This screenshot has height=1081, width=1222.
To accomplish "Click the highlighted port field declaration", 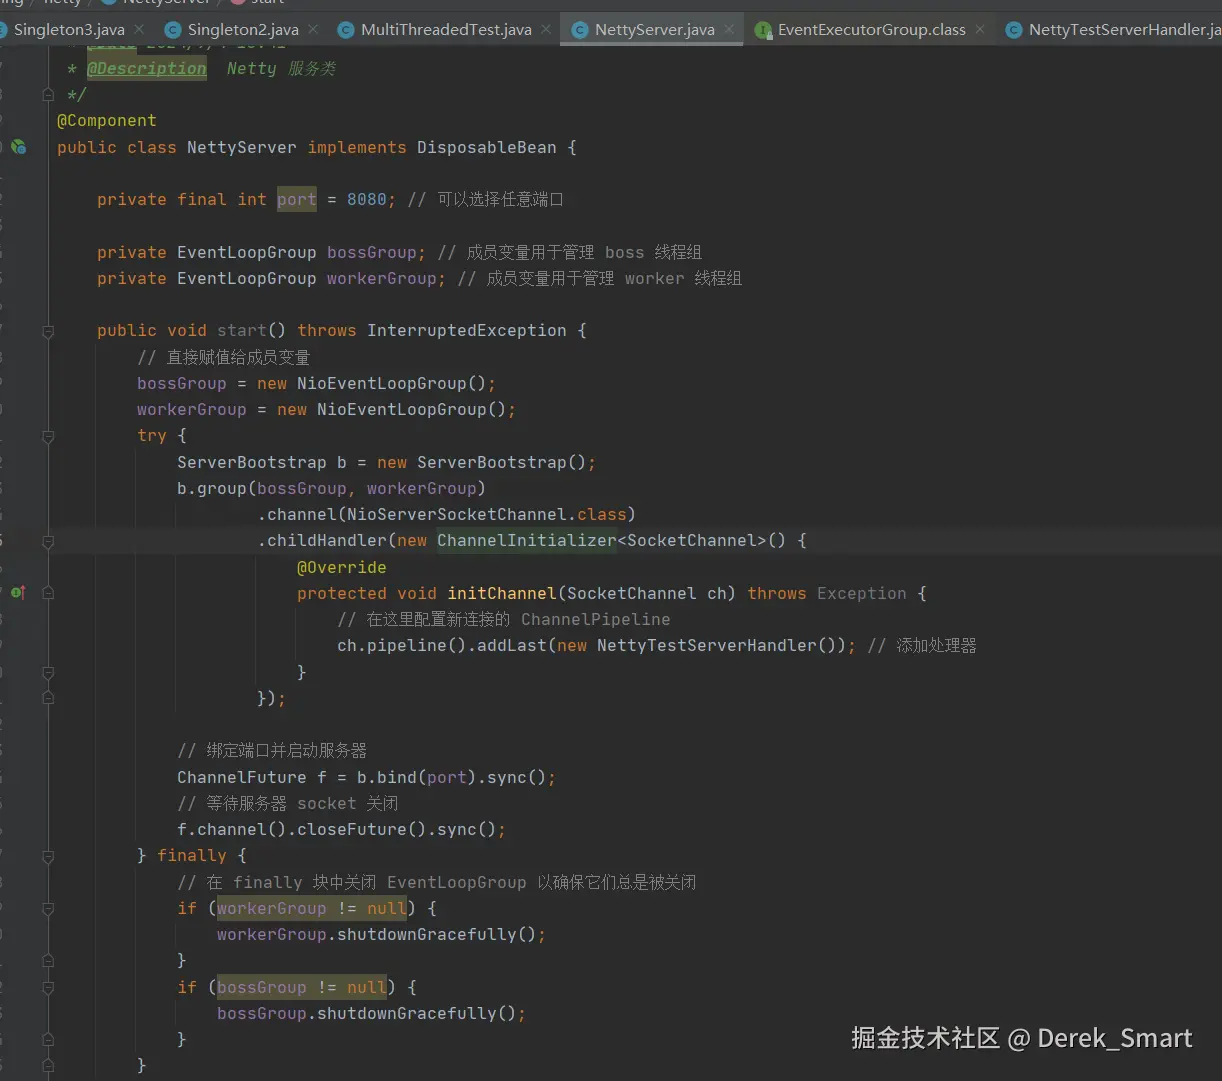I will pyautogui.click(x=297, y=200).
